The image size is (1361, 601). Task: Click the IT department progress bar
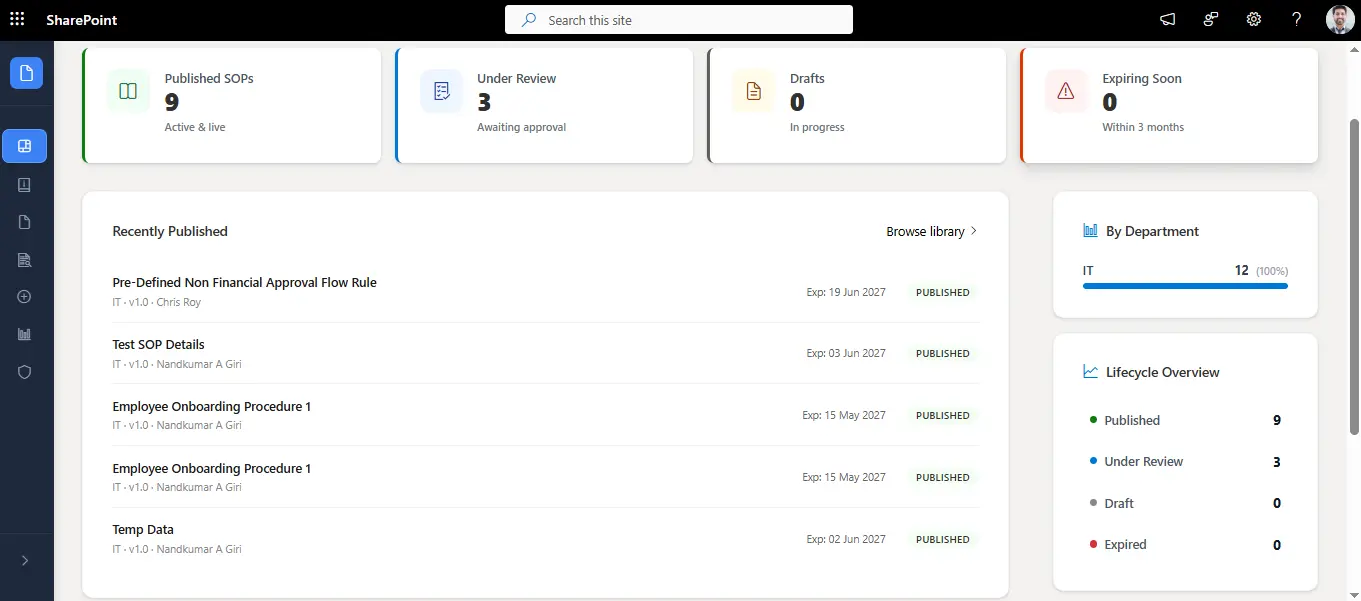point(1185,286)
